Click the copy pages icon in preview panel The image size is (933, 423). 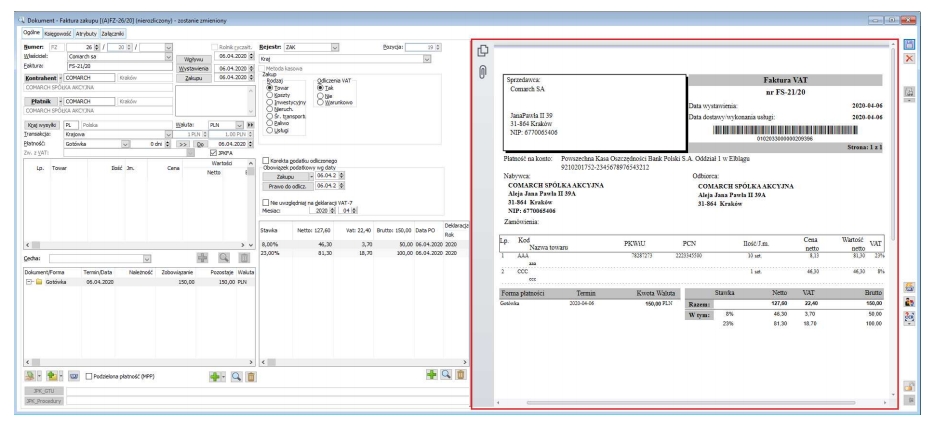483,52
